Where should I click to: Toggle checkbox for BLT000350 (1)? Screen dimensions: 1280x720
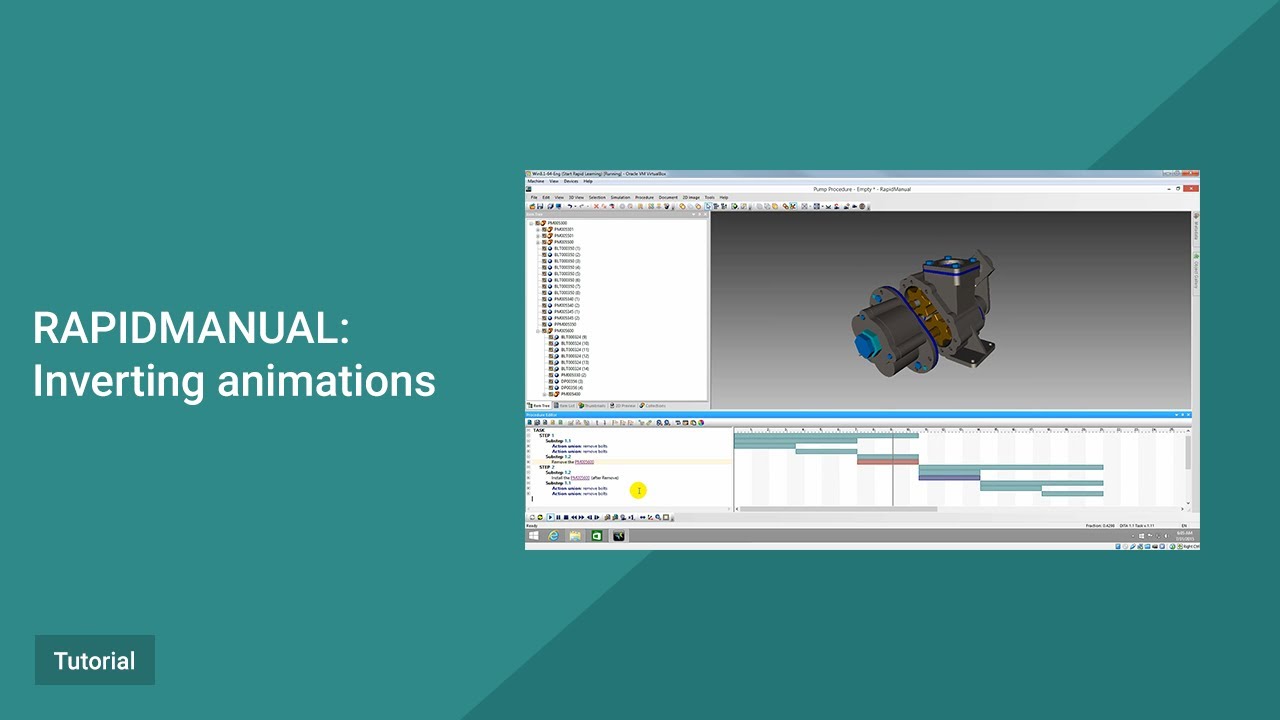(x=544, y=248)
